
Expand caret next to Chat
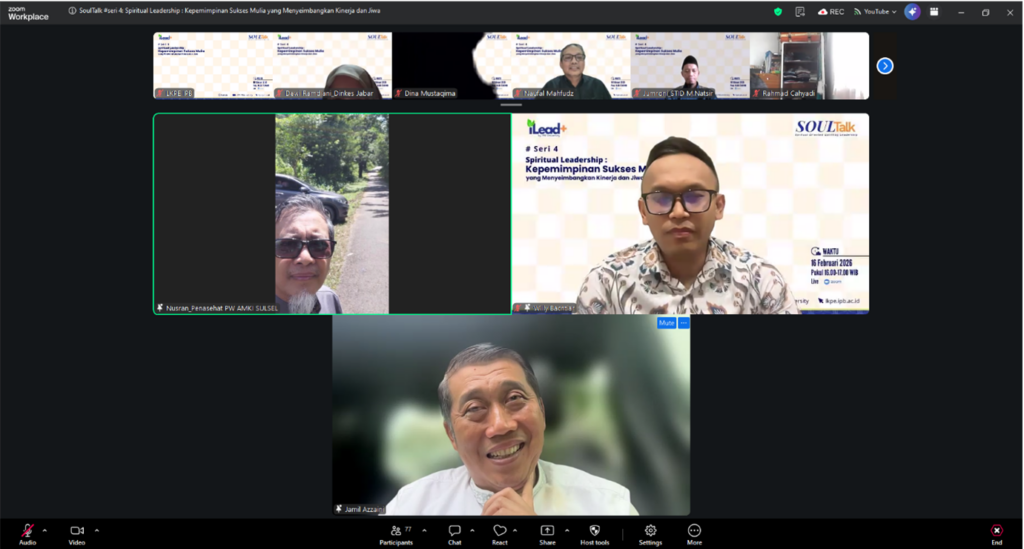(x=472, y=530)
